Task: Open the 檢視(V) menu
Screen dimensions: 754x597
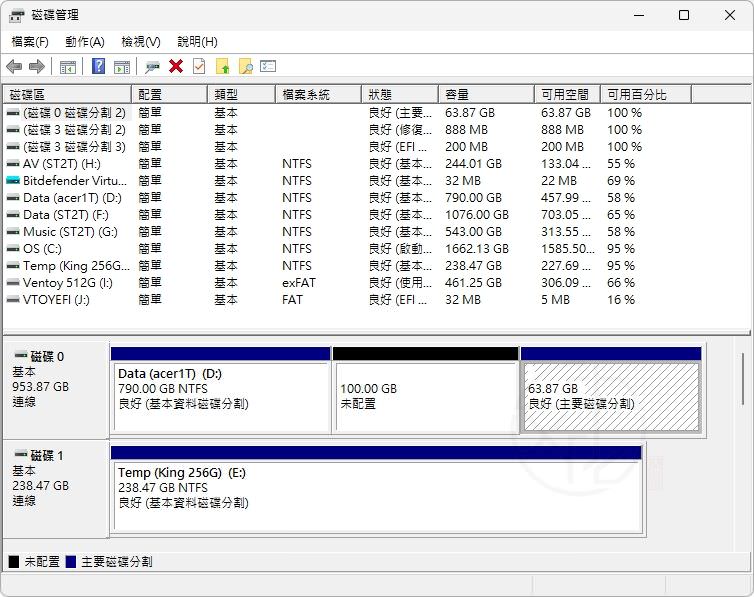Action: click(140, 42)
